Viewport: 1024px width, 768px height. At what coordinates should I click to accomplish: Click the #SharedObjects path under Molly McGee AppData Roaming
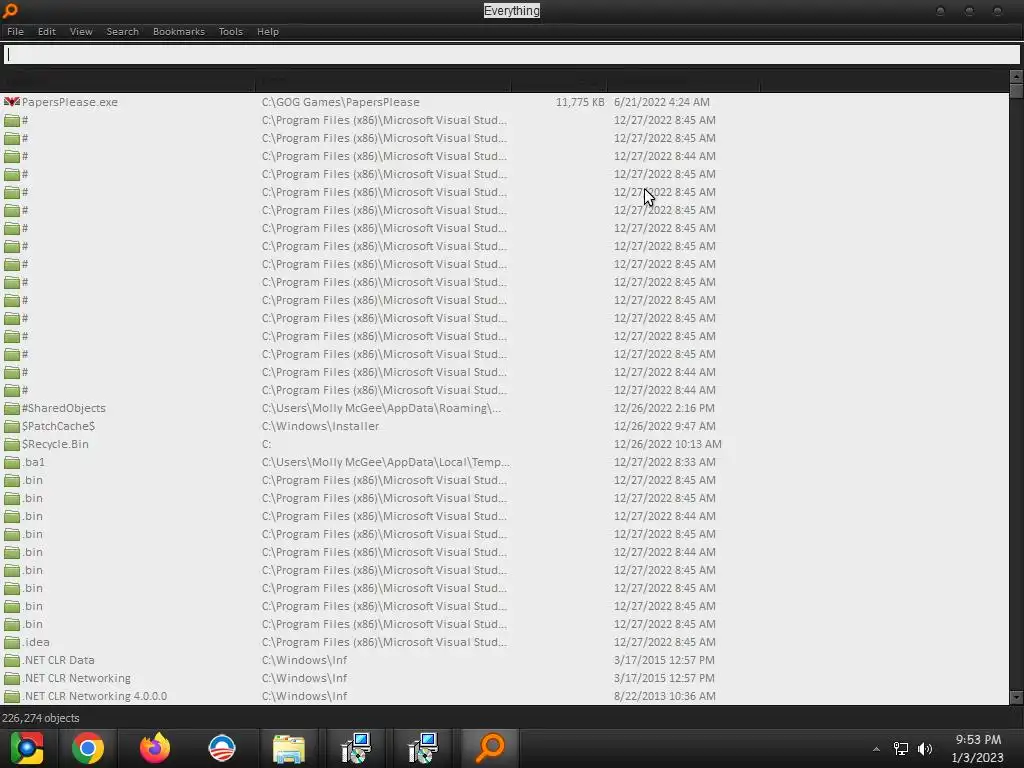(x=381, y=408)
